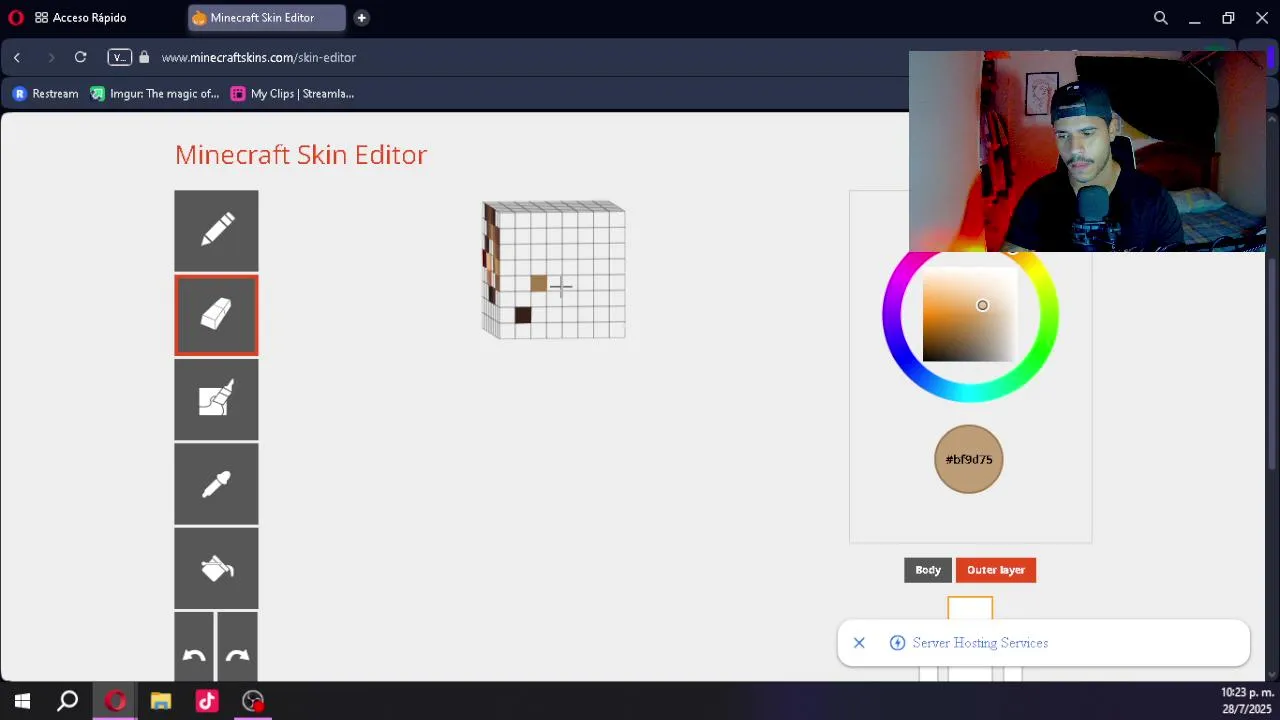1280x720 pixels.
Task: Open TikTok app in taskbar
Action: tap(207, 701)
